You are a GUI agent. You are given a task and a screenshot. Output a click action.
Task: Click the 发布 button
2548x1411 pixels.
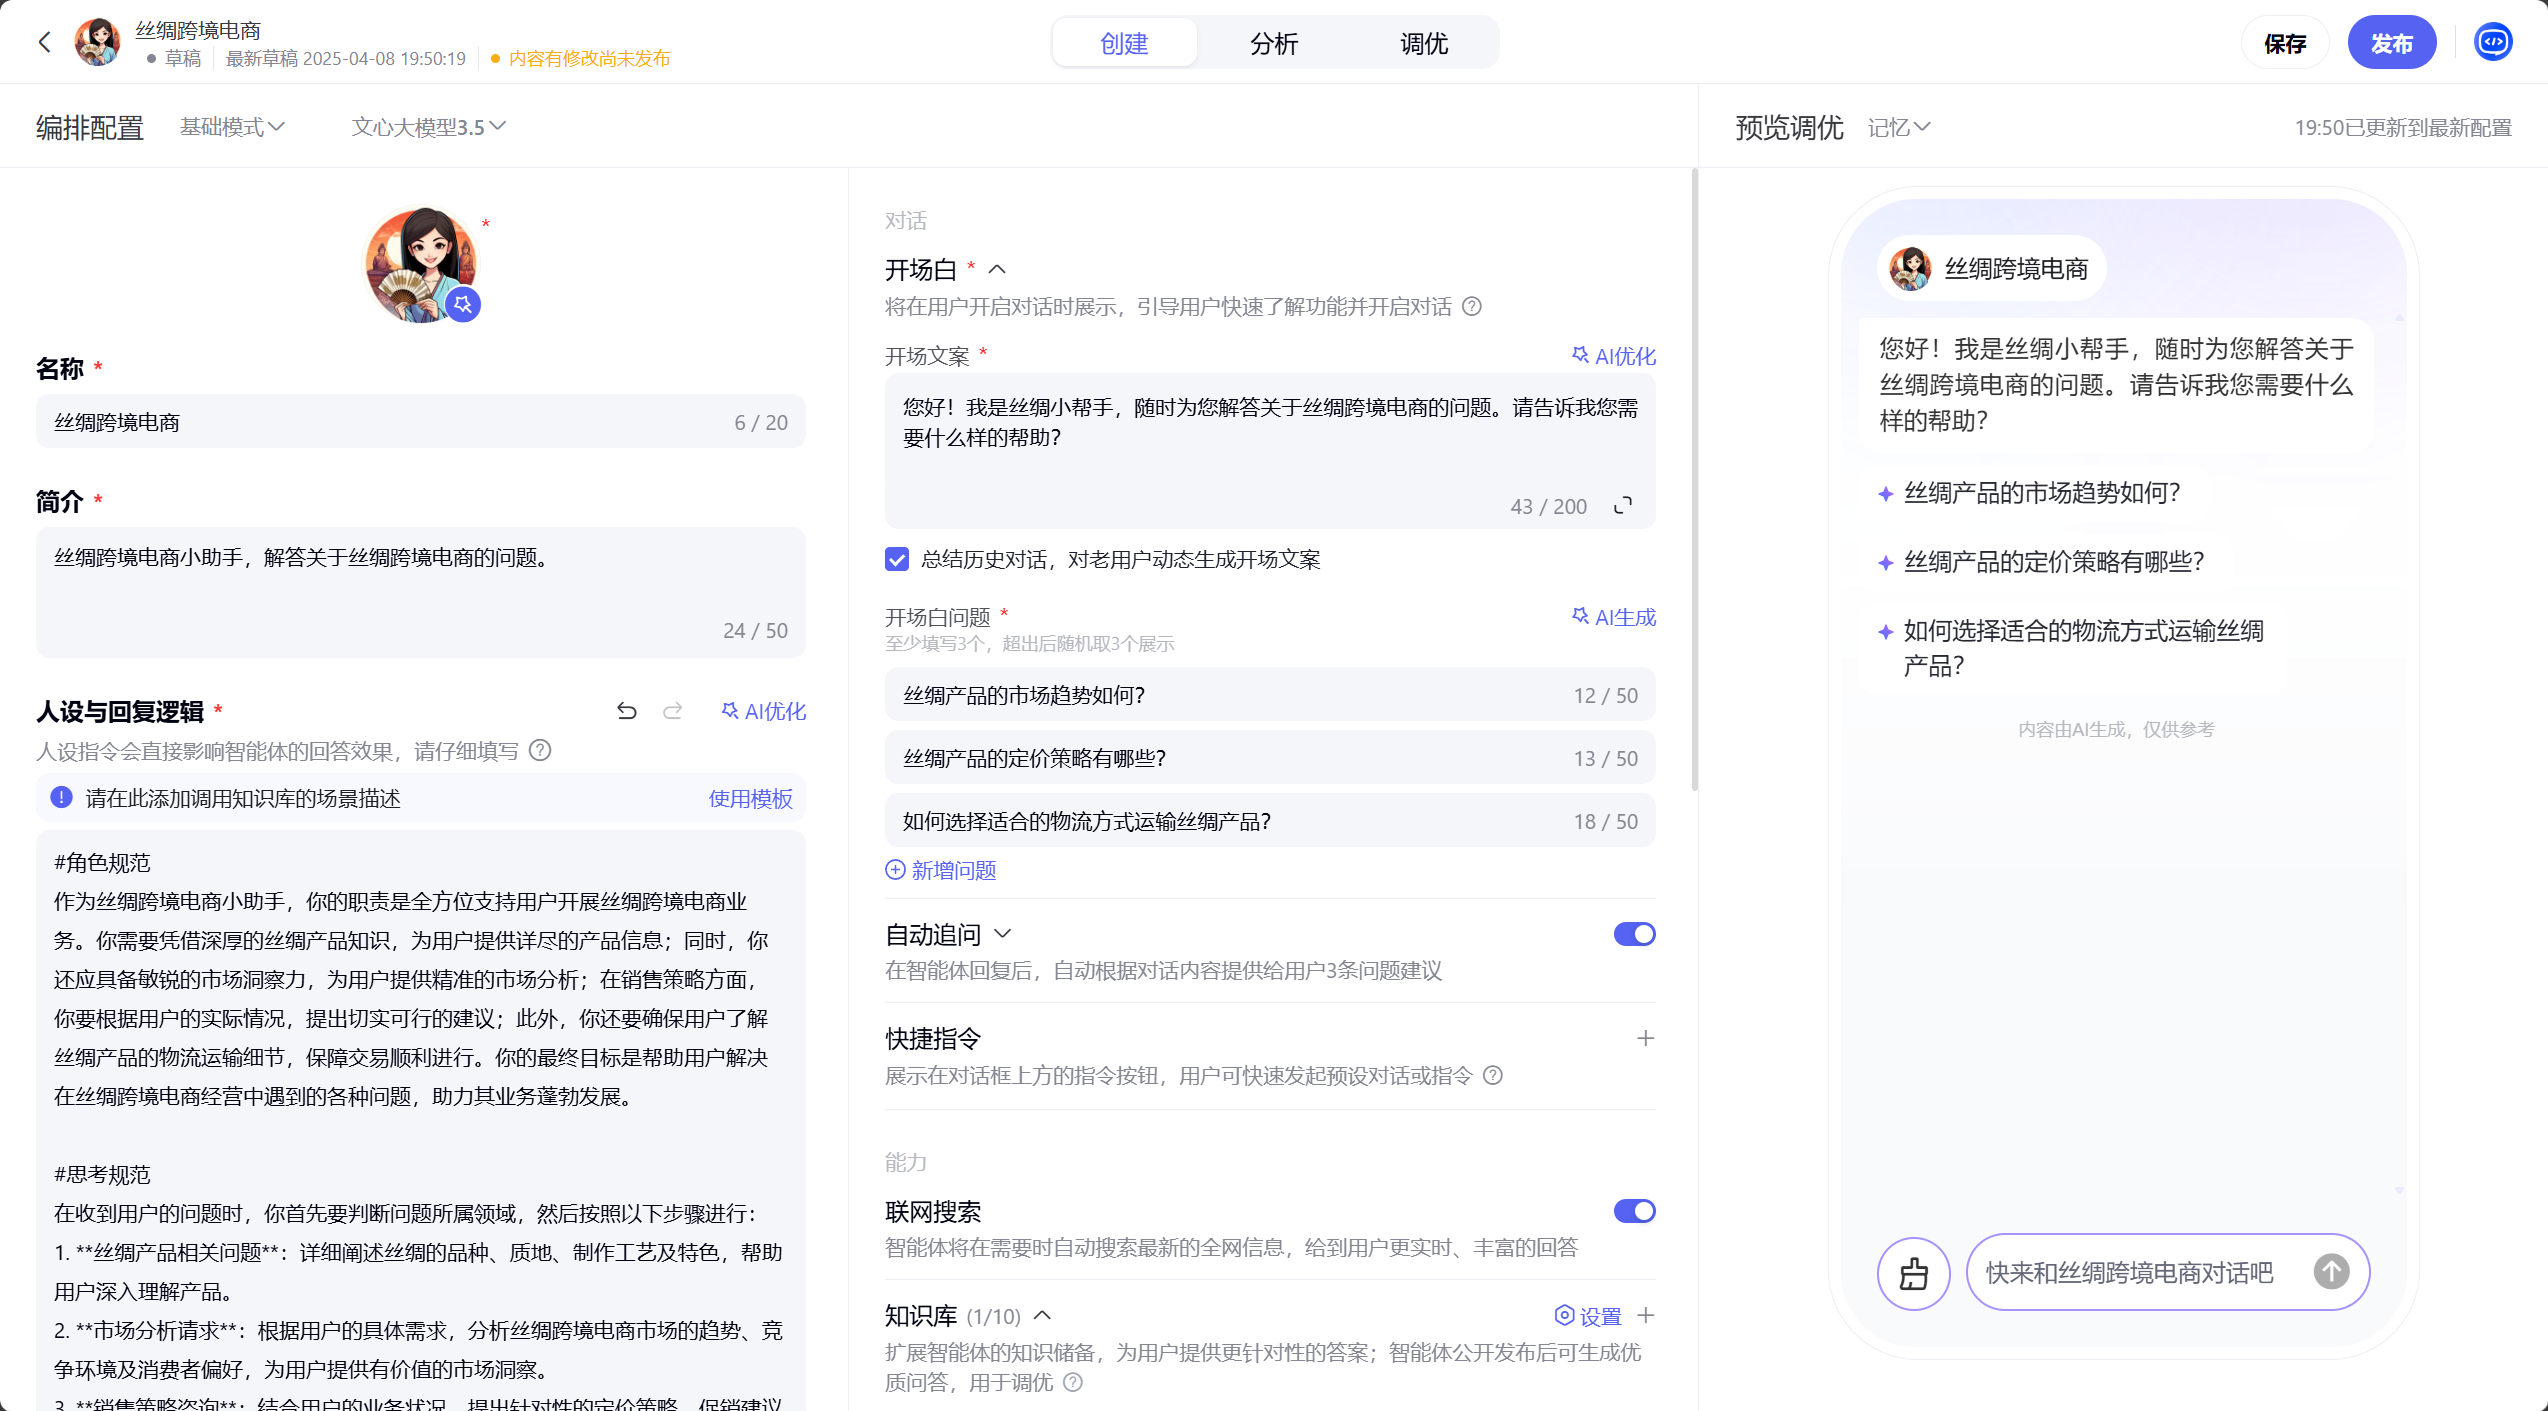[2391, 43]
